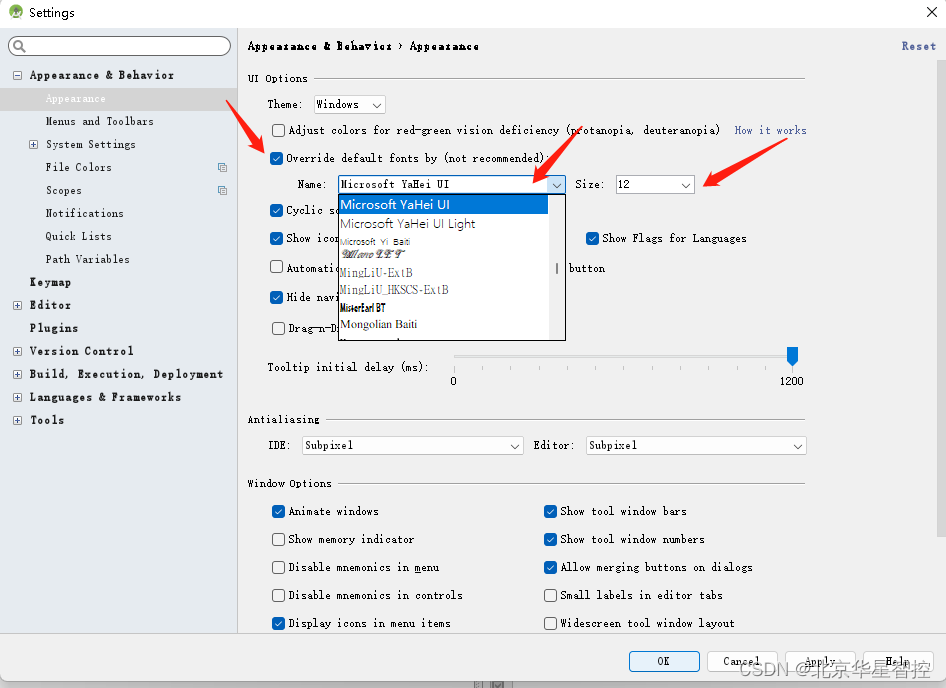The height and width of the screenshot is (688, 946).
Task: Expand Version Control tree node
Action: 17,351
